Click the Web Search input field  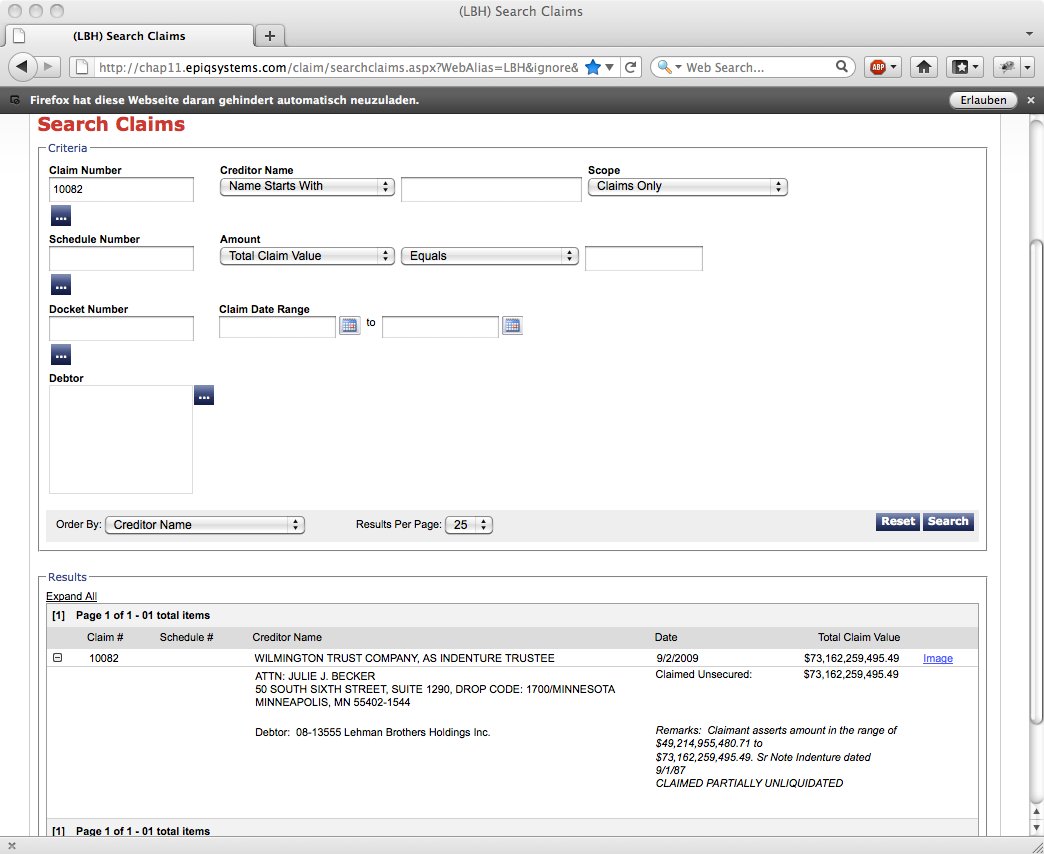(x=759, y=67)
